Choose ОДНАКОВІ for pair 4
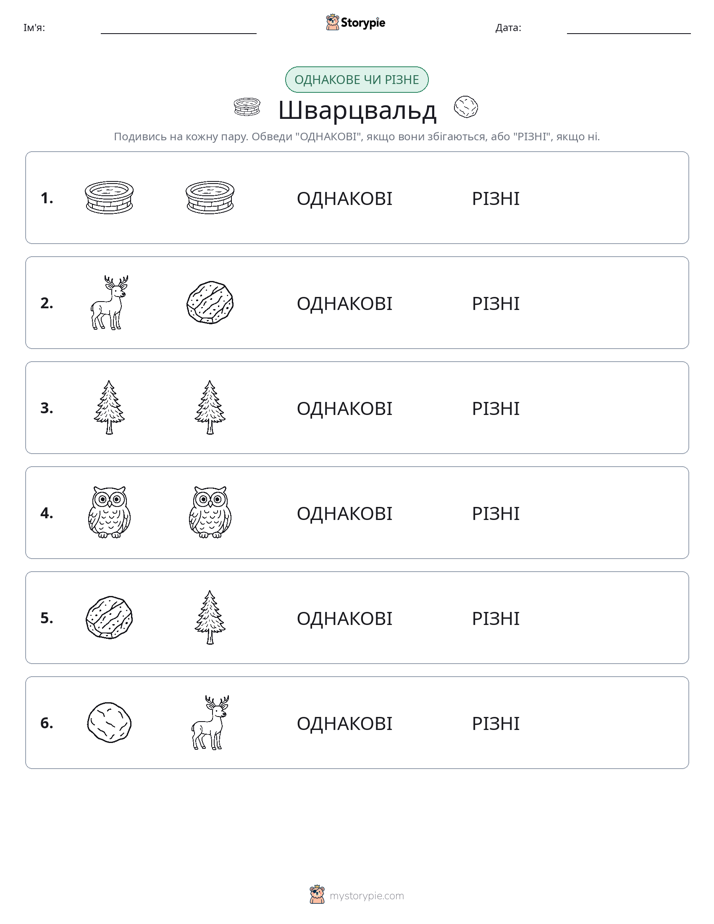 [344, 513]
